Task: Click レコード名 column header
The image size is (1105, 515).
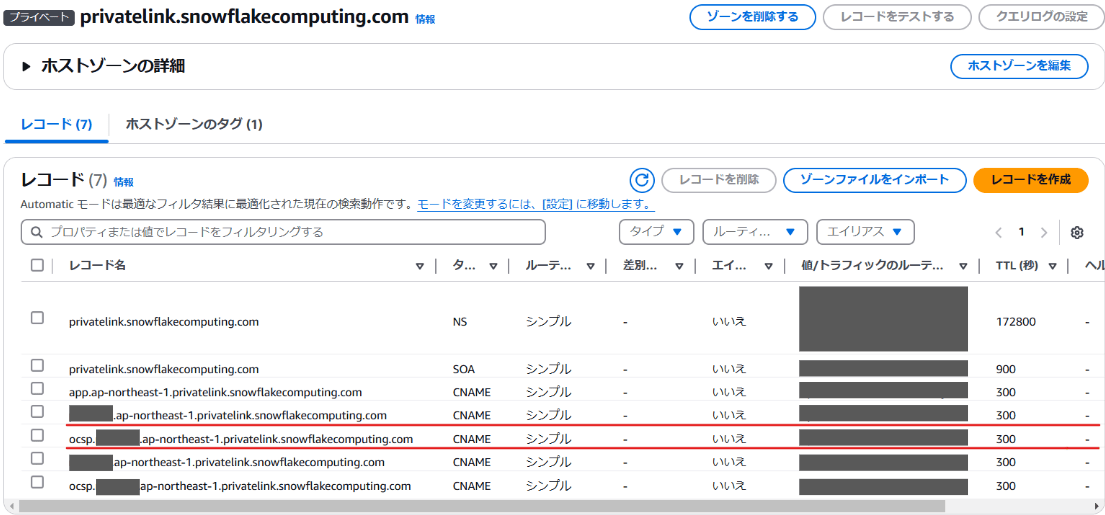Action: 97,266
